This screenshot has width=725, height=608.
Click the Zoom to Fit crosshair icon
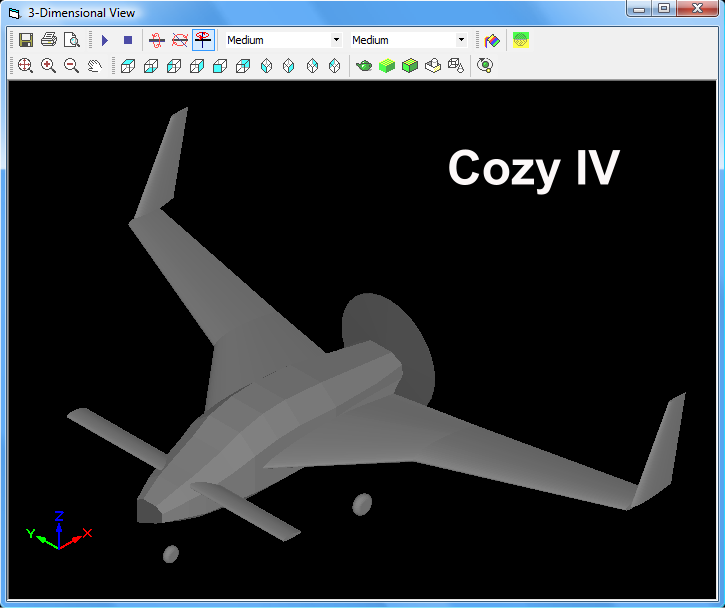coord(25,66)
